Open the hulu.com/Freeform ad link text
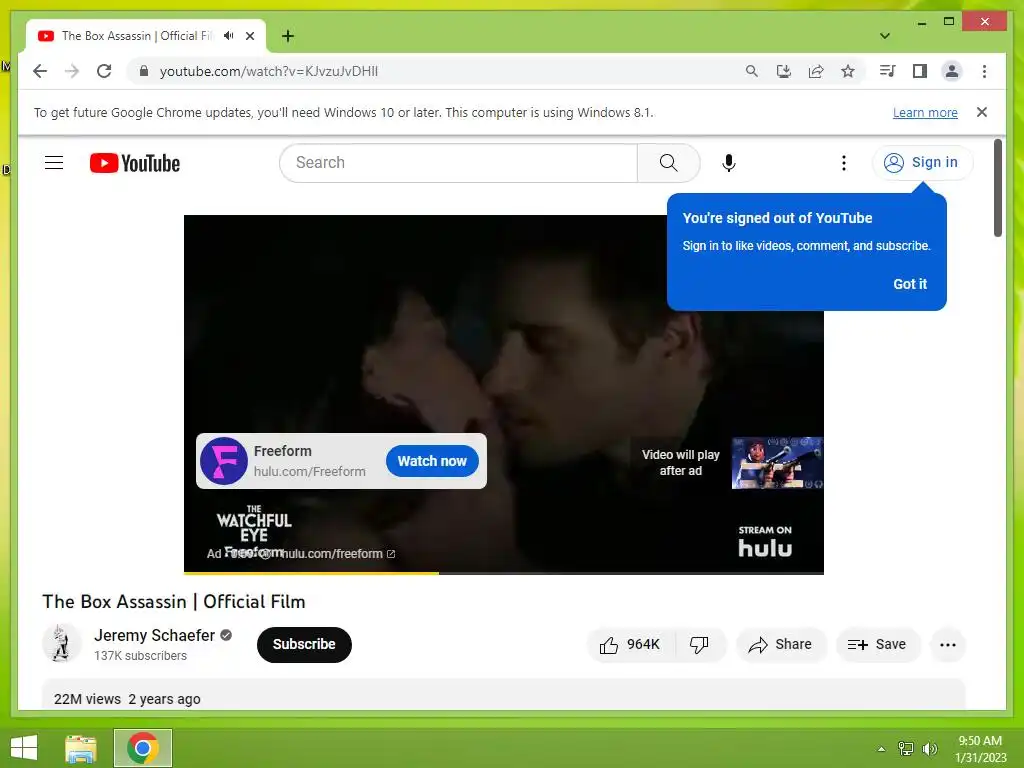This screenshot has width=1024, height=768. pos(310,472)
